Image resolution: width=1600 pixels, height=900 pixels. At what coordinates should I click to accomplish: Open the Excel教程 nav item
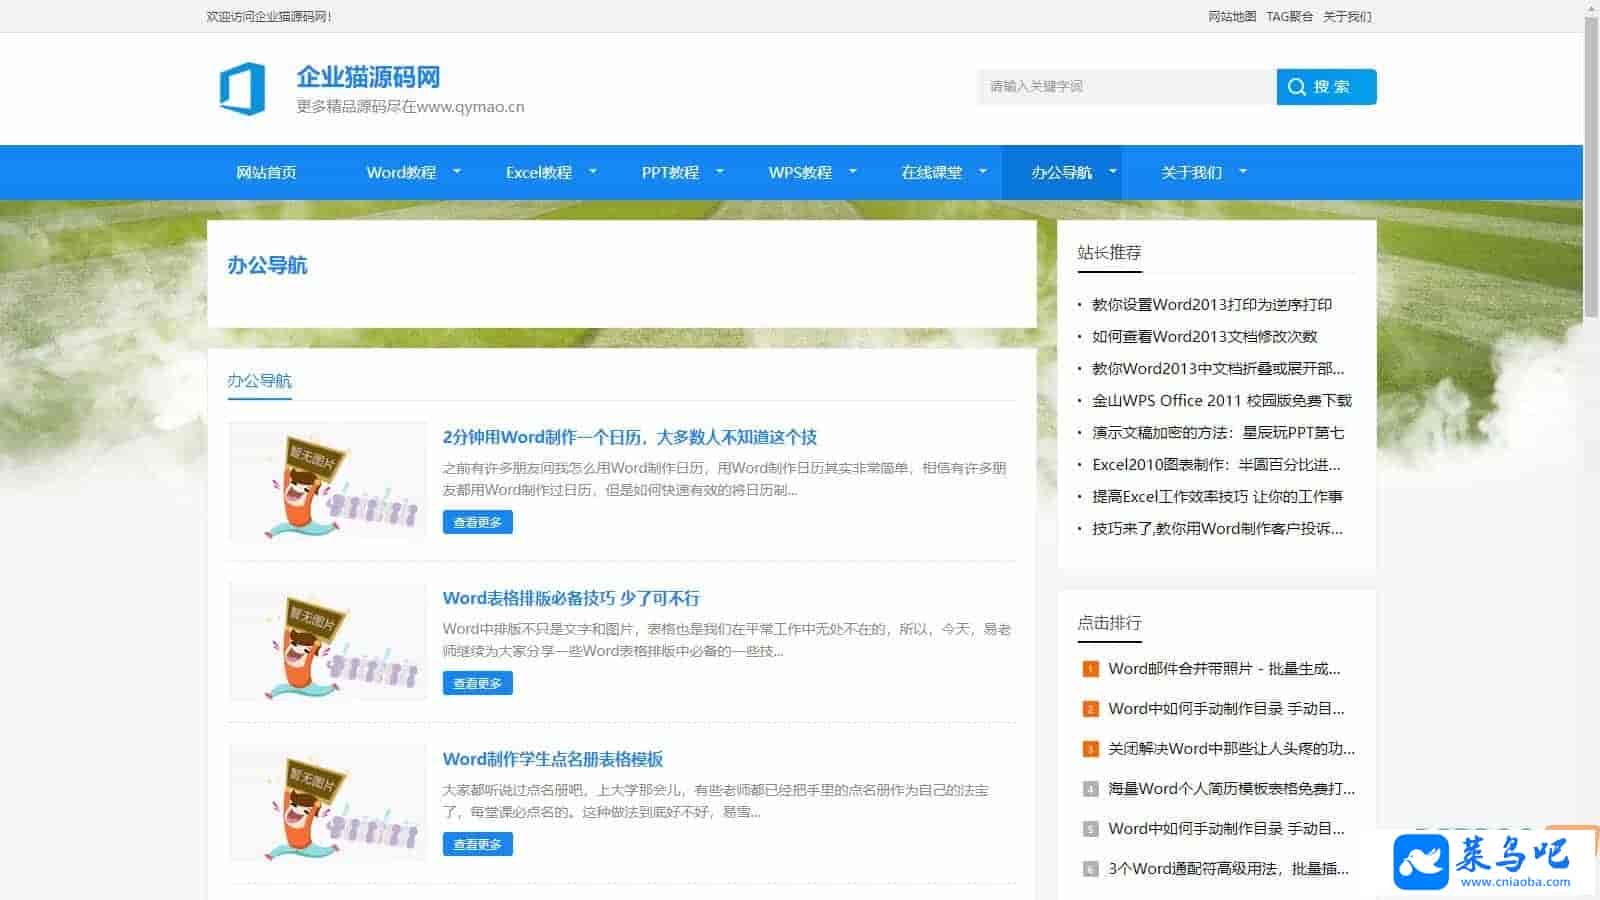[539, 172]
